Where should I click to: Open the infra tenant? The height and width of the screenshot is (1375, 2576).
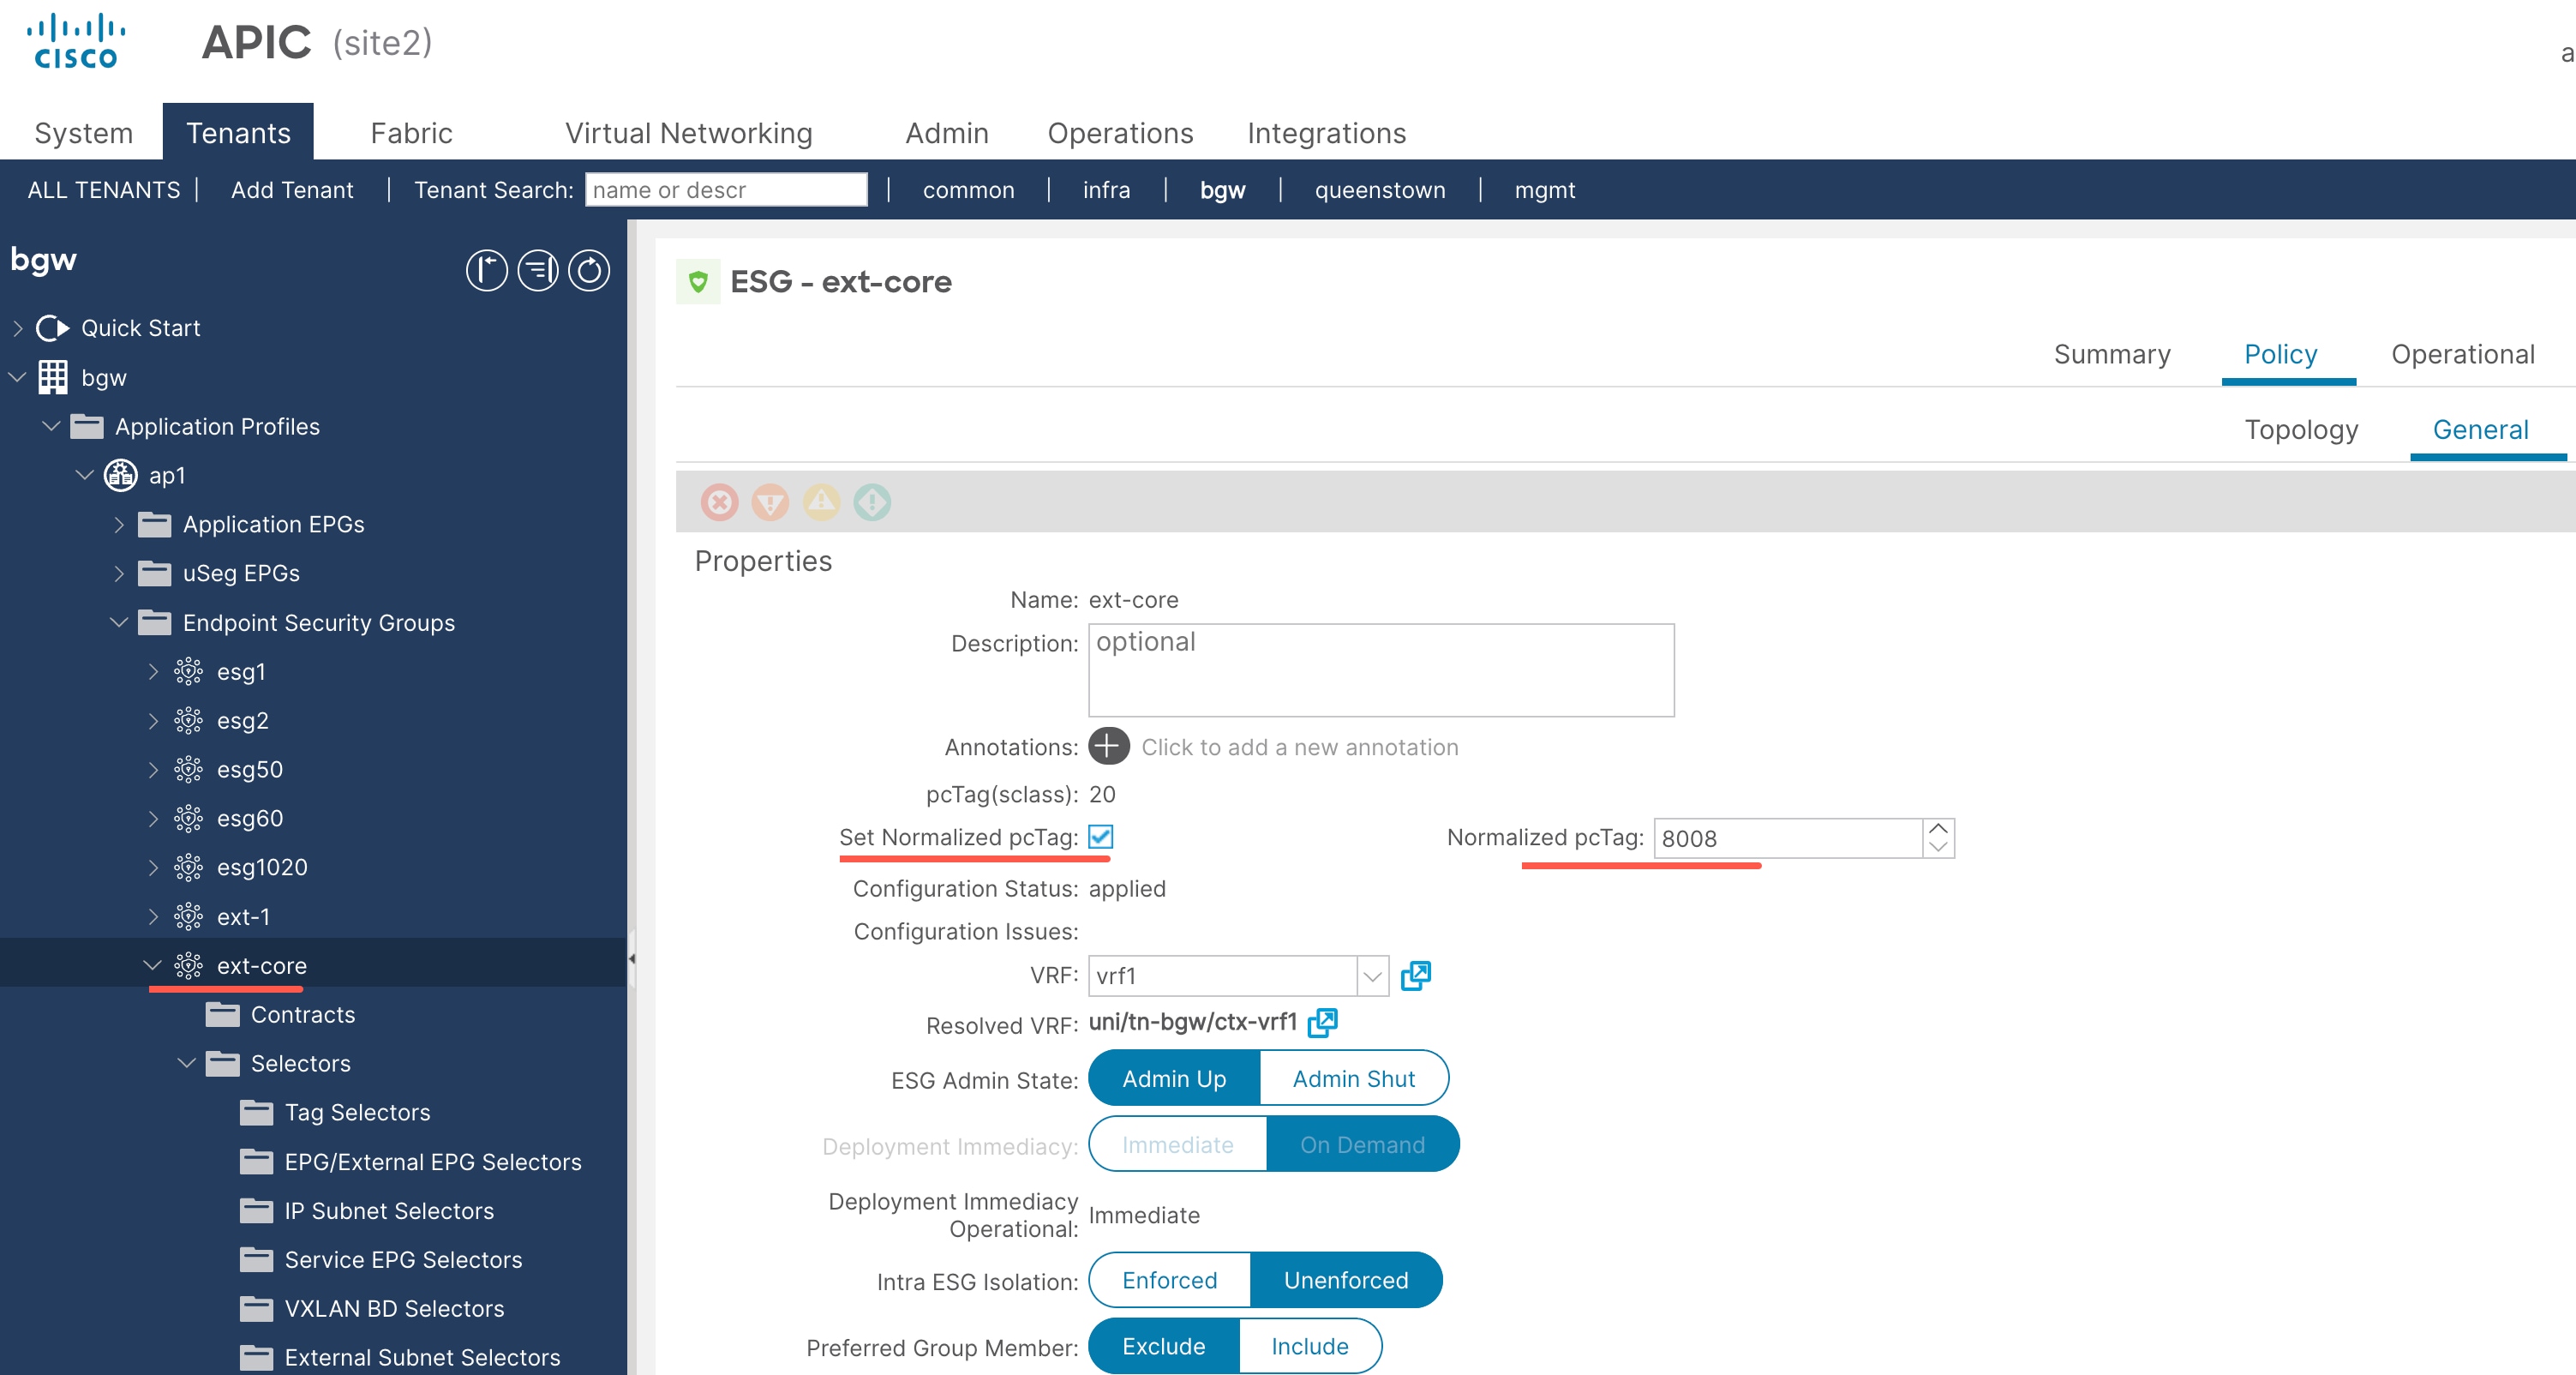point(1106,190)
